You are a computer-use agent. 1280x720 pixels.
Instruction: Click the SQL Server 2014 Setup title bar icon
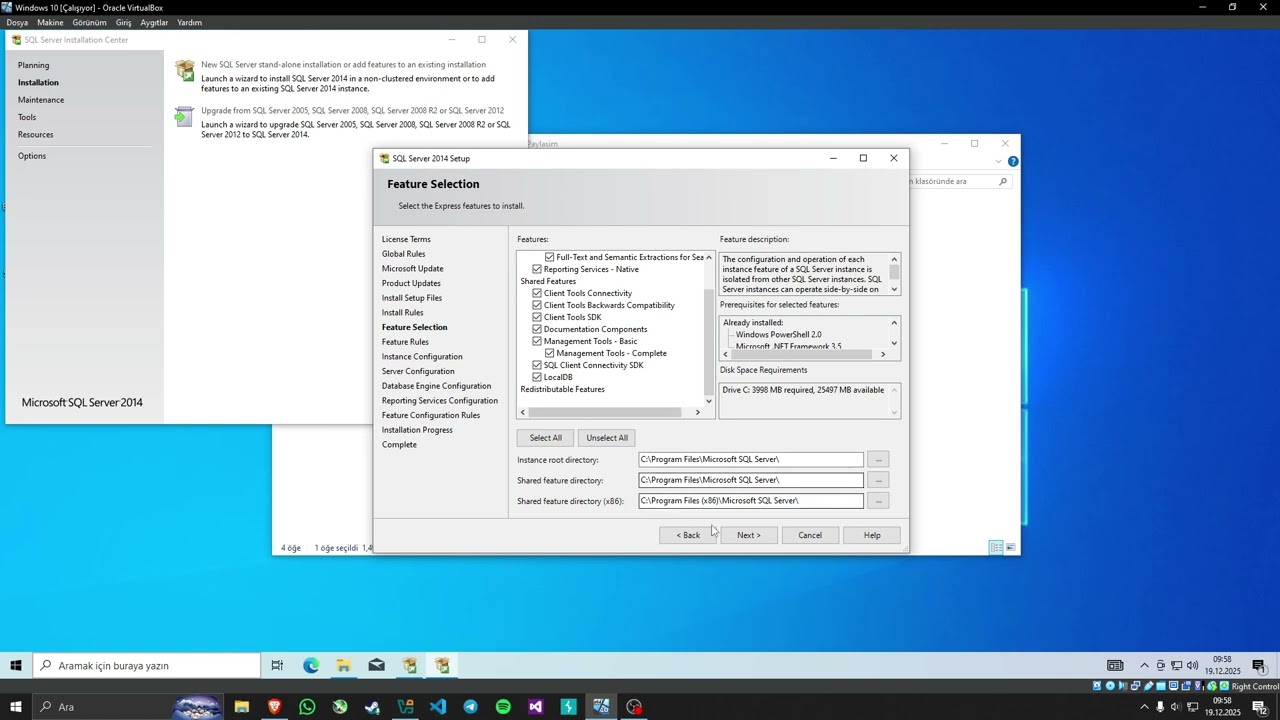tap(385, 158)
